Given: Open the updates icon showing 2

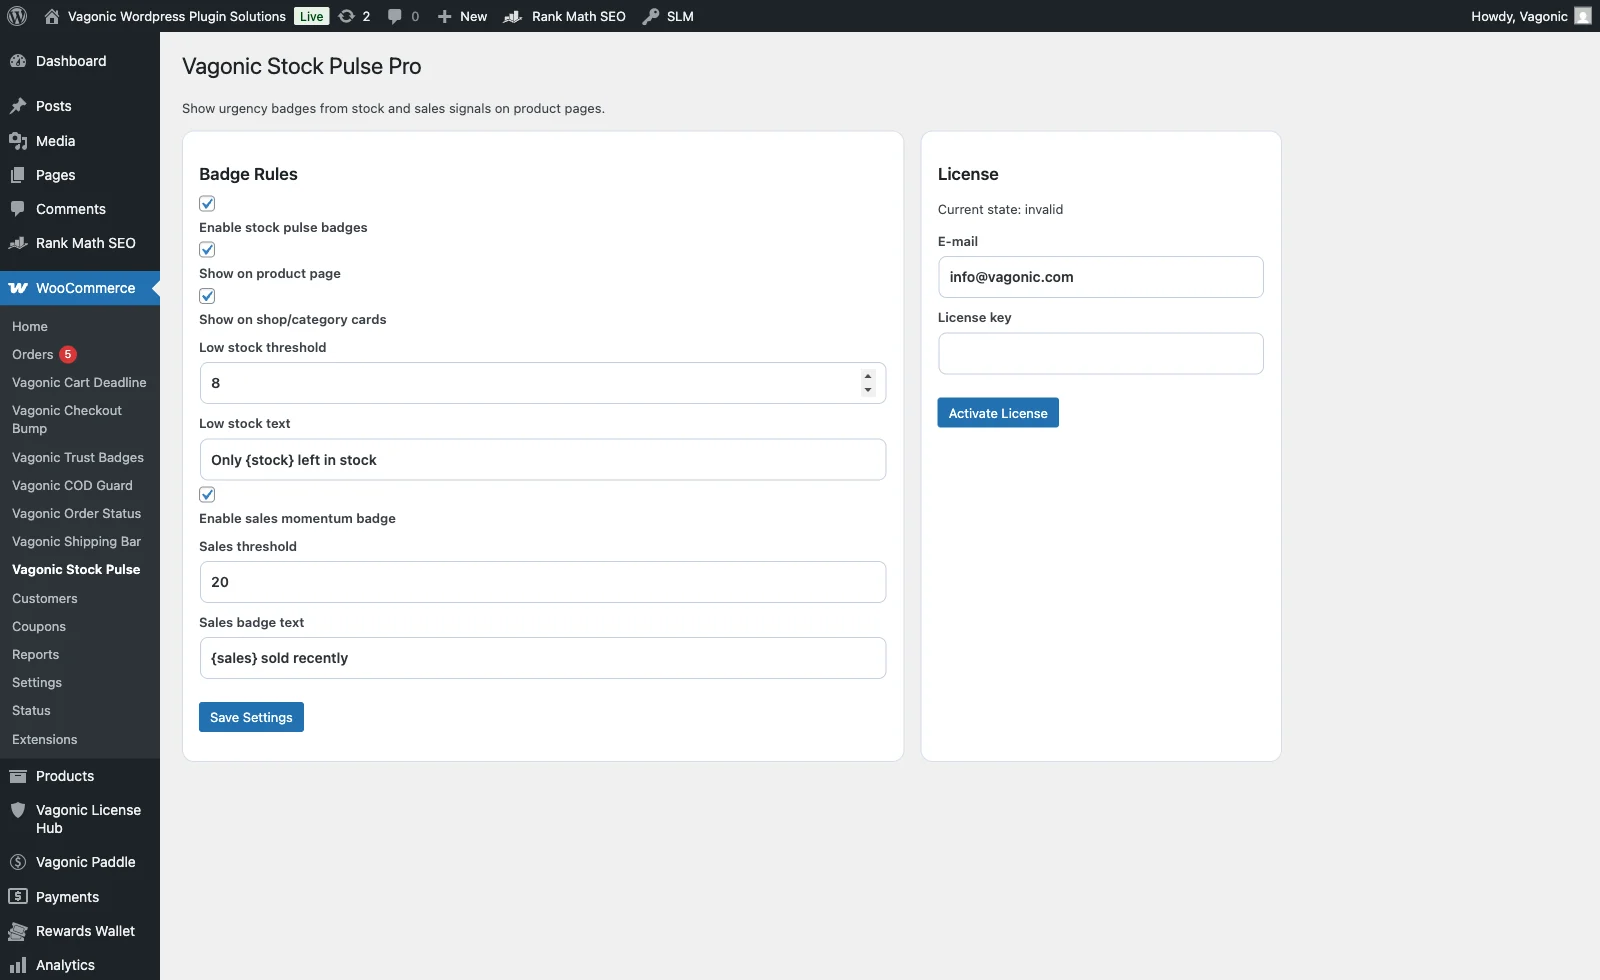Looking at the screenshot, I should (x=347, y=16).
